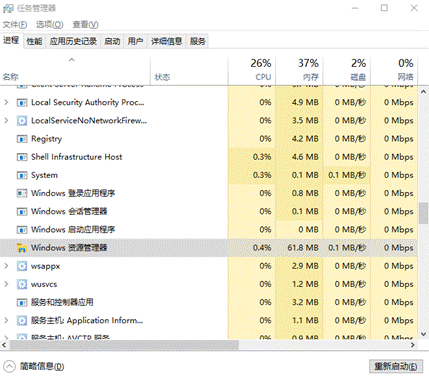Switch to the 性能 tab
The height and width of the screenshot is (381, 429).
pos(34,41)
